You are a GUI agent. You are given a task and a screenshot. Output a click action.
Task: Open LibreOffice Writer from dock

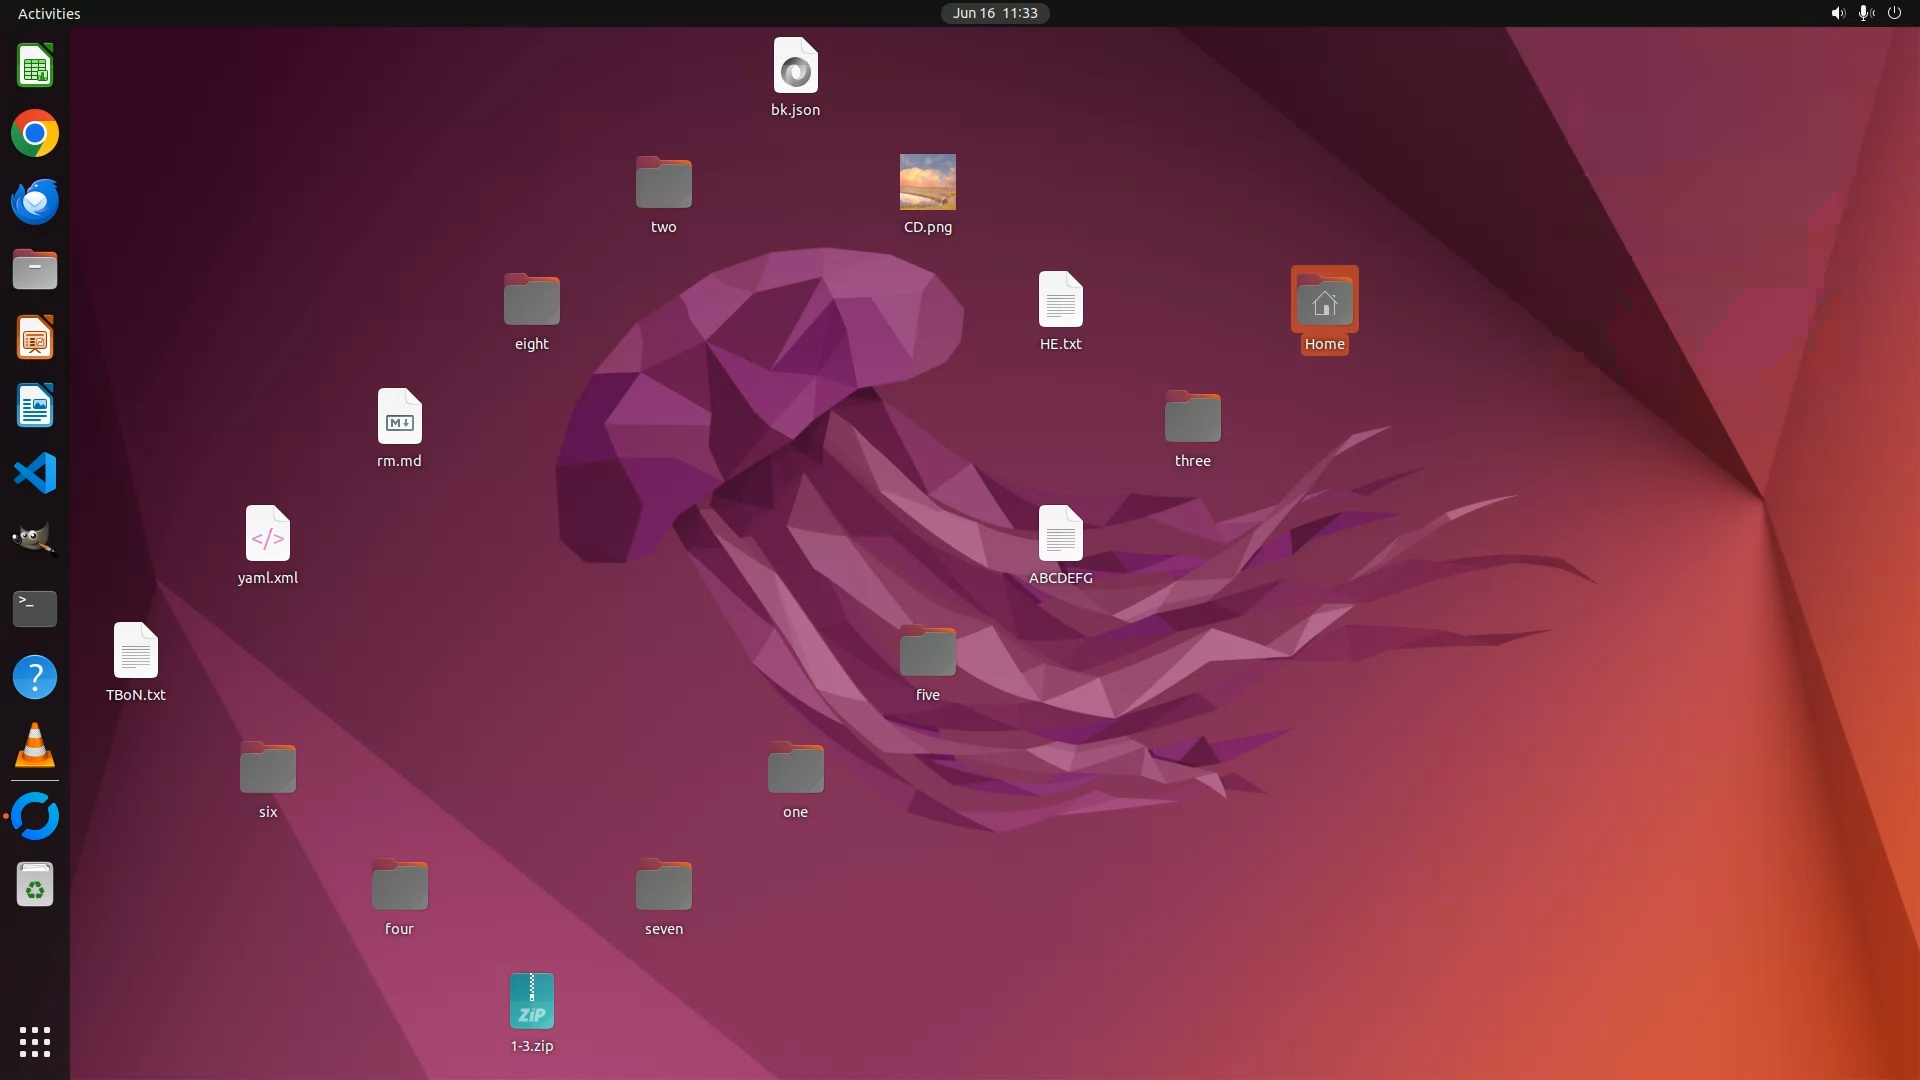(x=35, y=406)
